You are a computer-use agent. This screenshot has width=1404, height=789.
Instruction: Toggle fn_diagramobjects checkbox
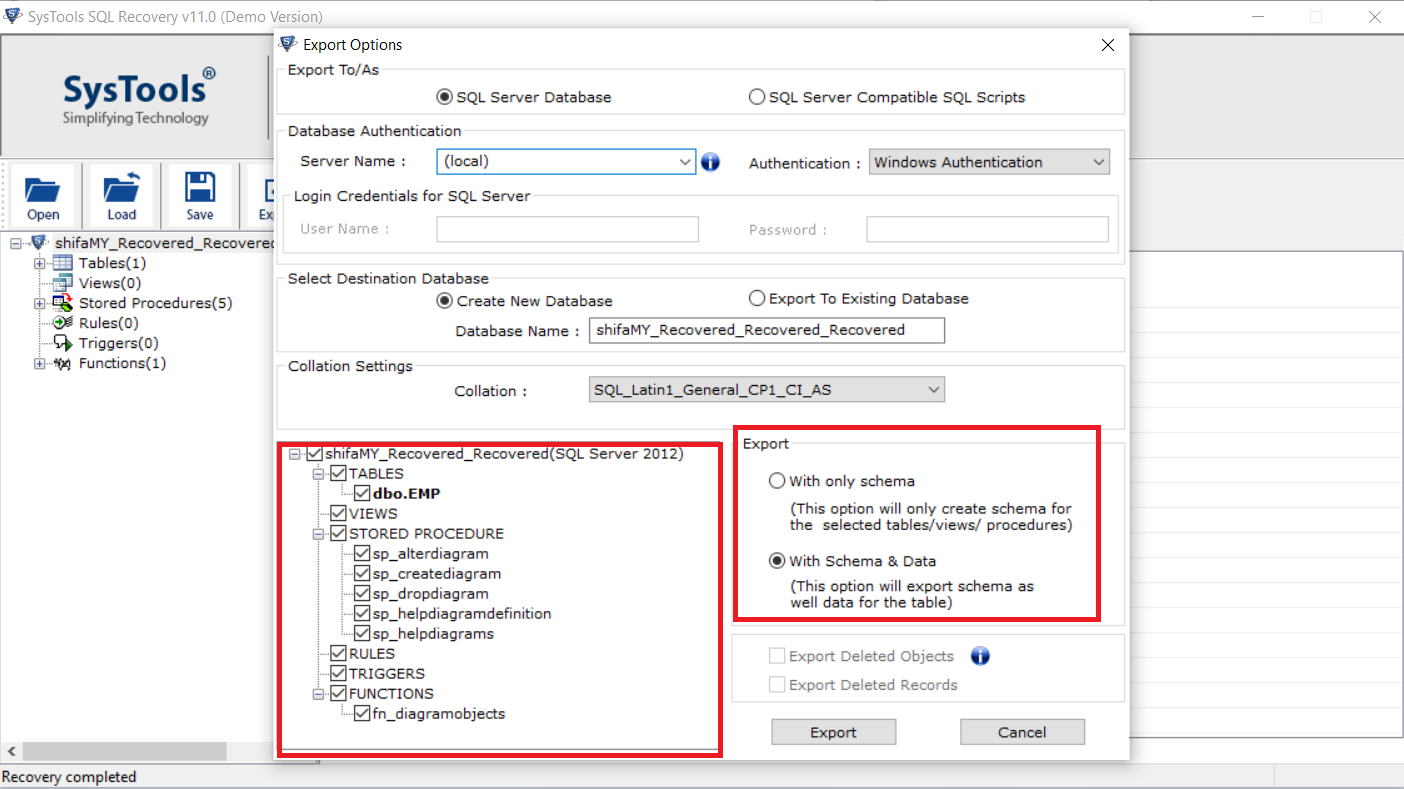(362, 713)
